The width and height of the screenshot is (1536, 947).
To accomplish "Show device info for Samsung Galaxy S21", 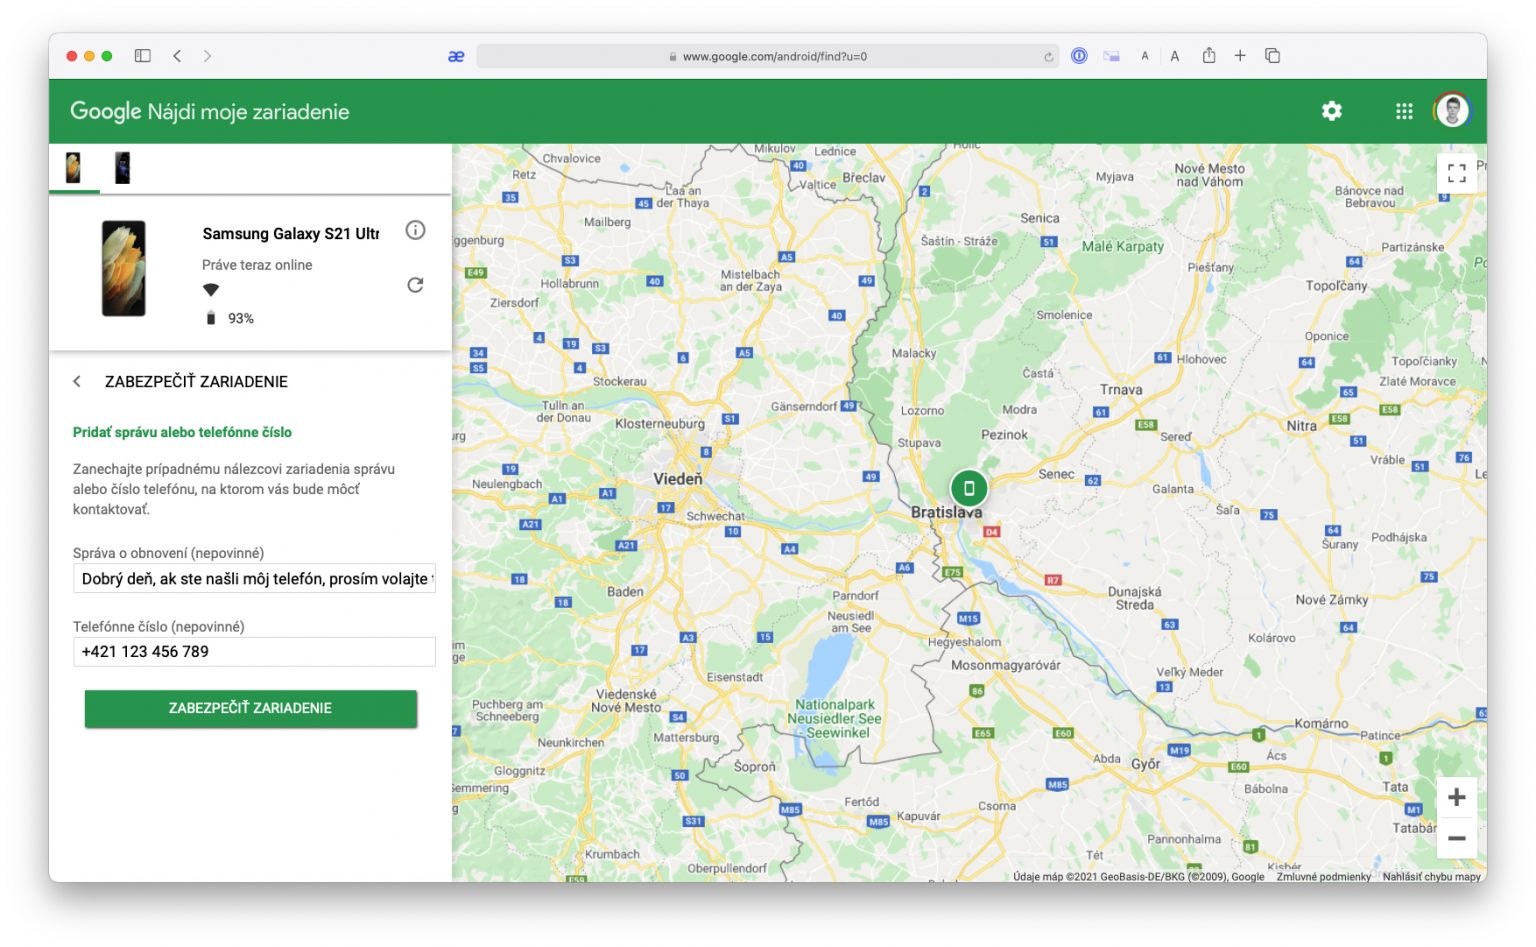I will (415, 231).
